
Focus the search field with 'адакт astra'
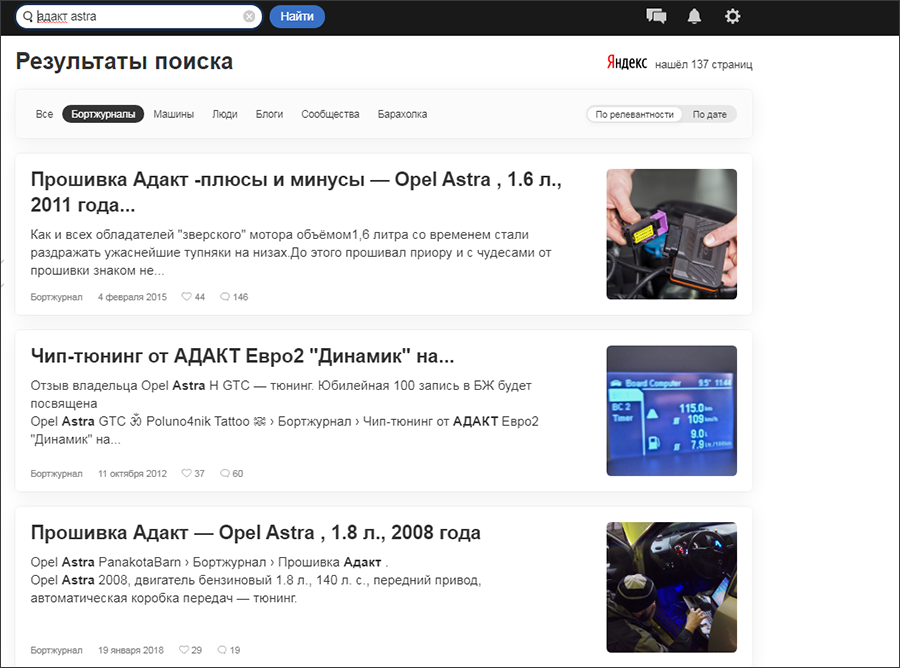(x=138, y=17)
